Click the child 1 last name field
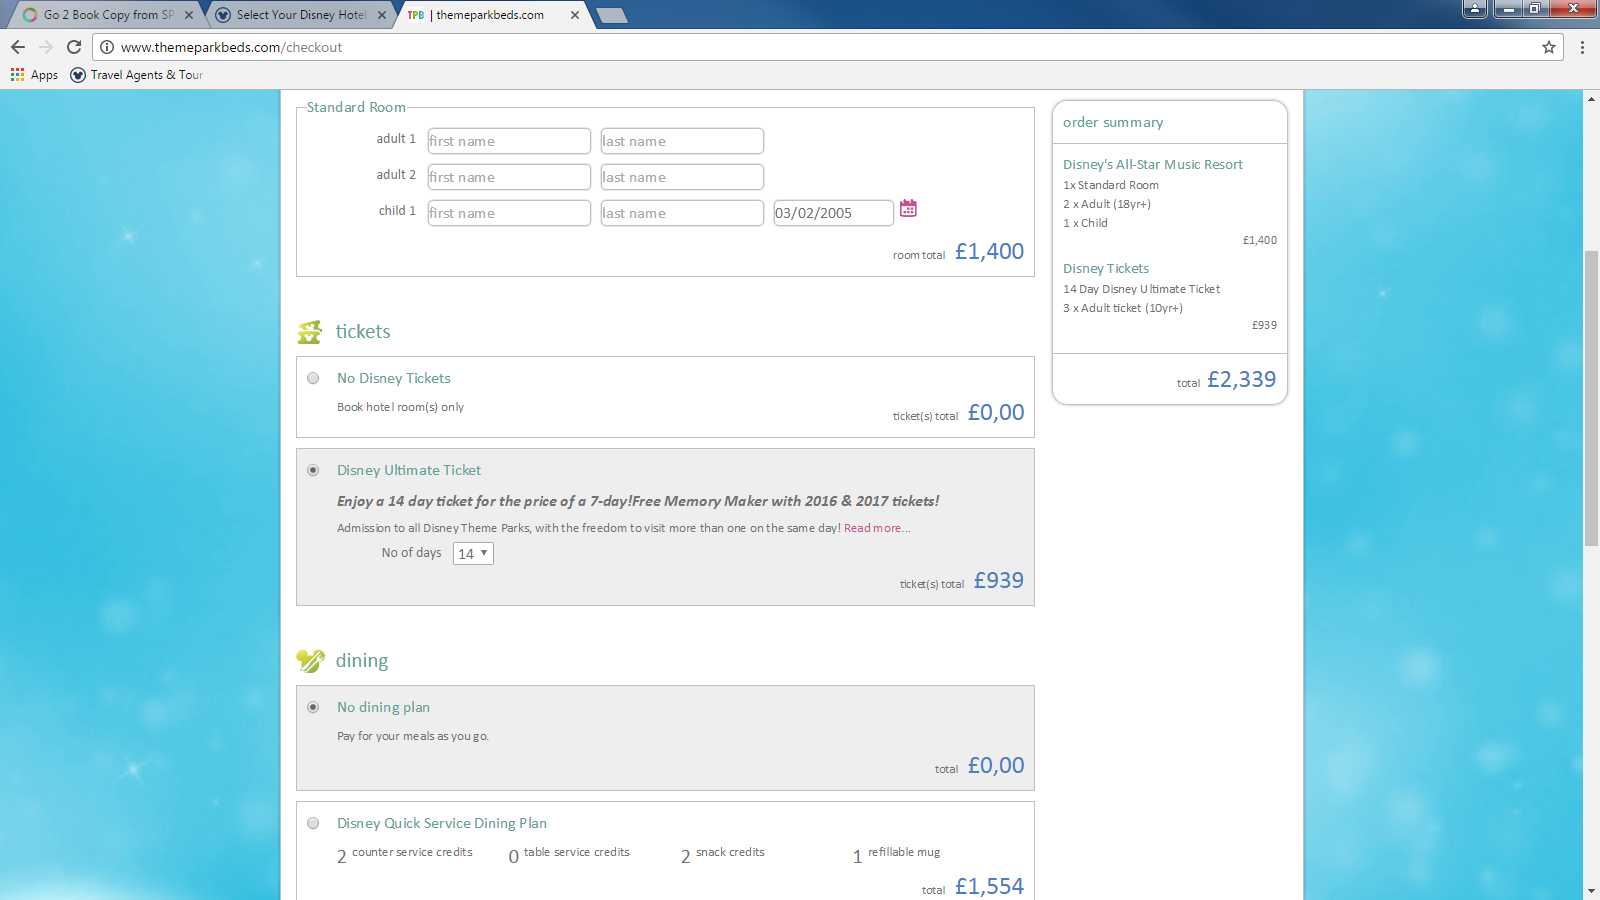This screenshot has height=900, width=1600. [682, 213]
